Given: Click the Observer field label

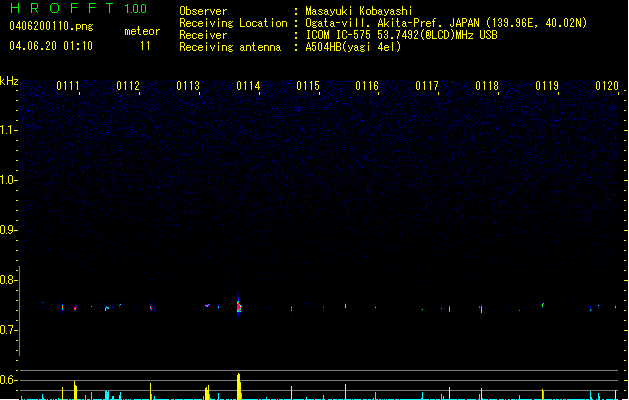Looking at the screenshot, I should [x=203, y=11].
